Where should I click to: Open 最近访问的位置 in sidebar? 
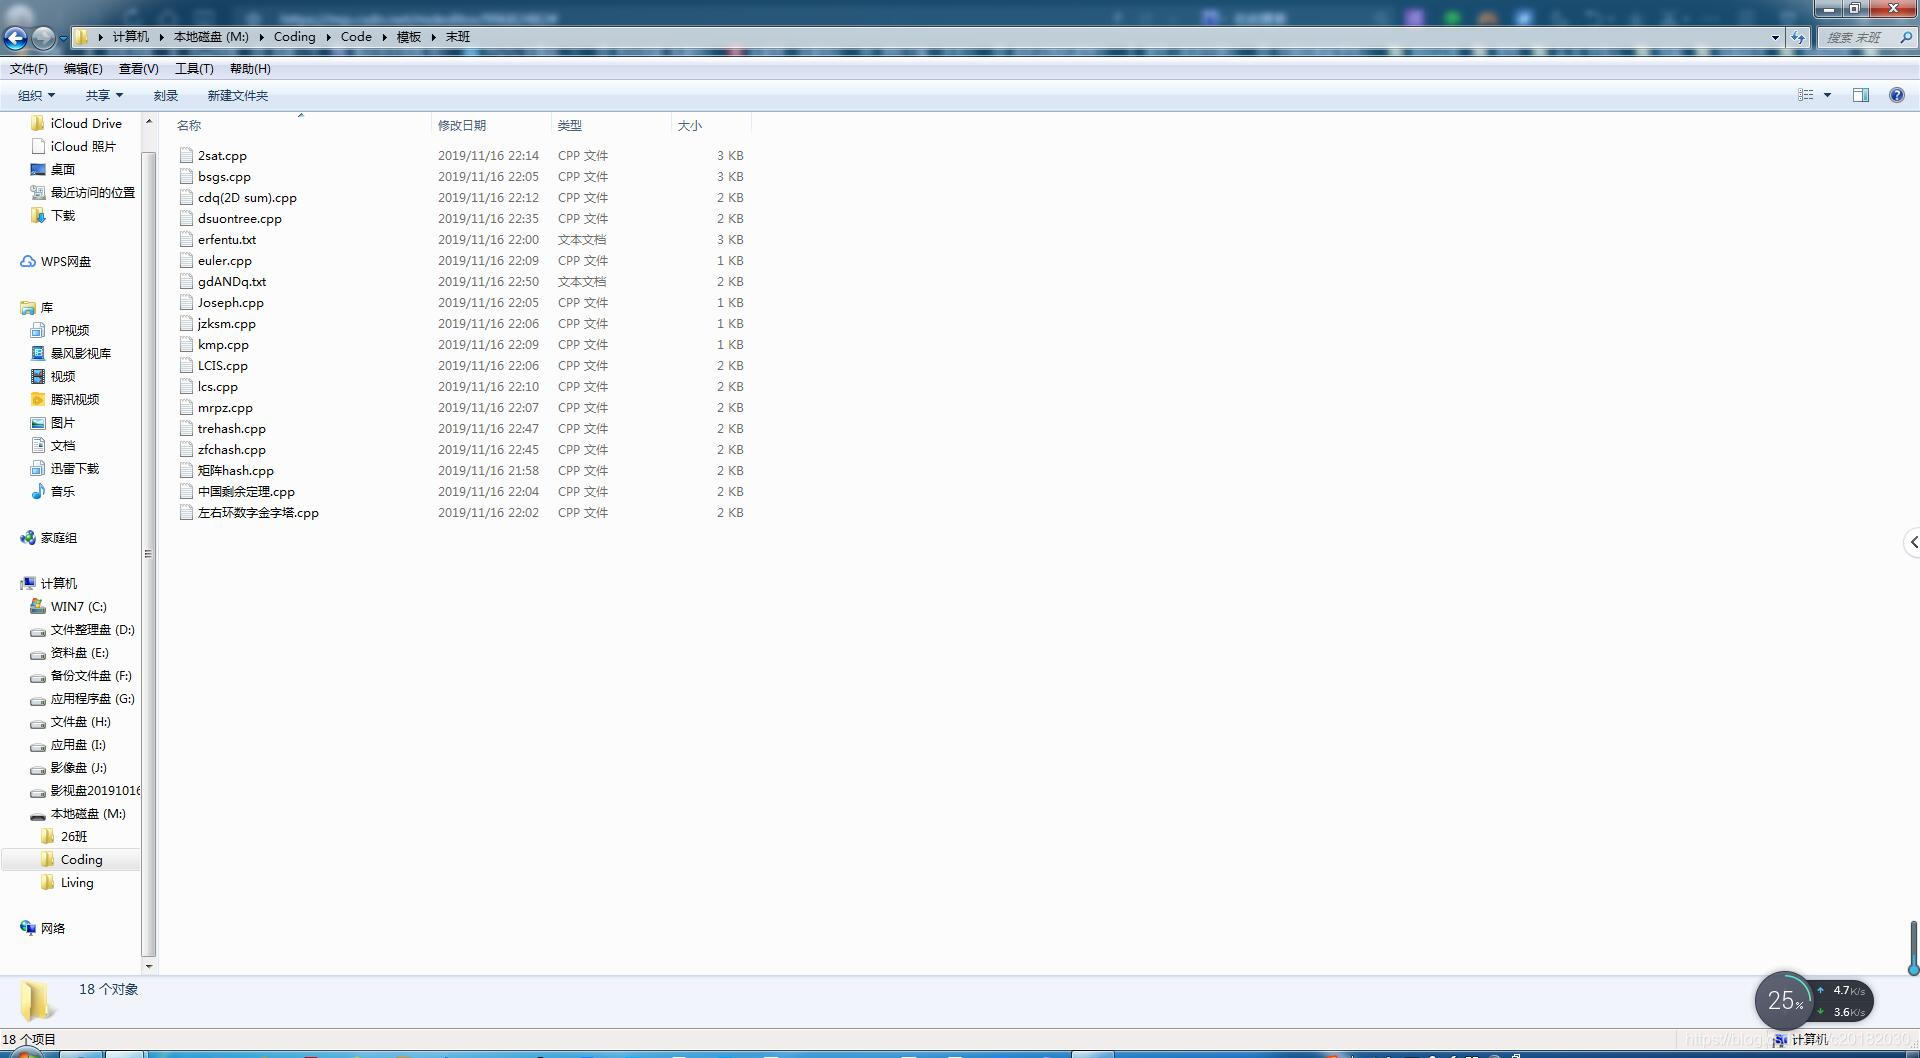pyautogui.click(x=92, y=192)
